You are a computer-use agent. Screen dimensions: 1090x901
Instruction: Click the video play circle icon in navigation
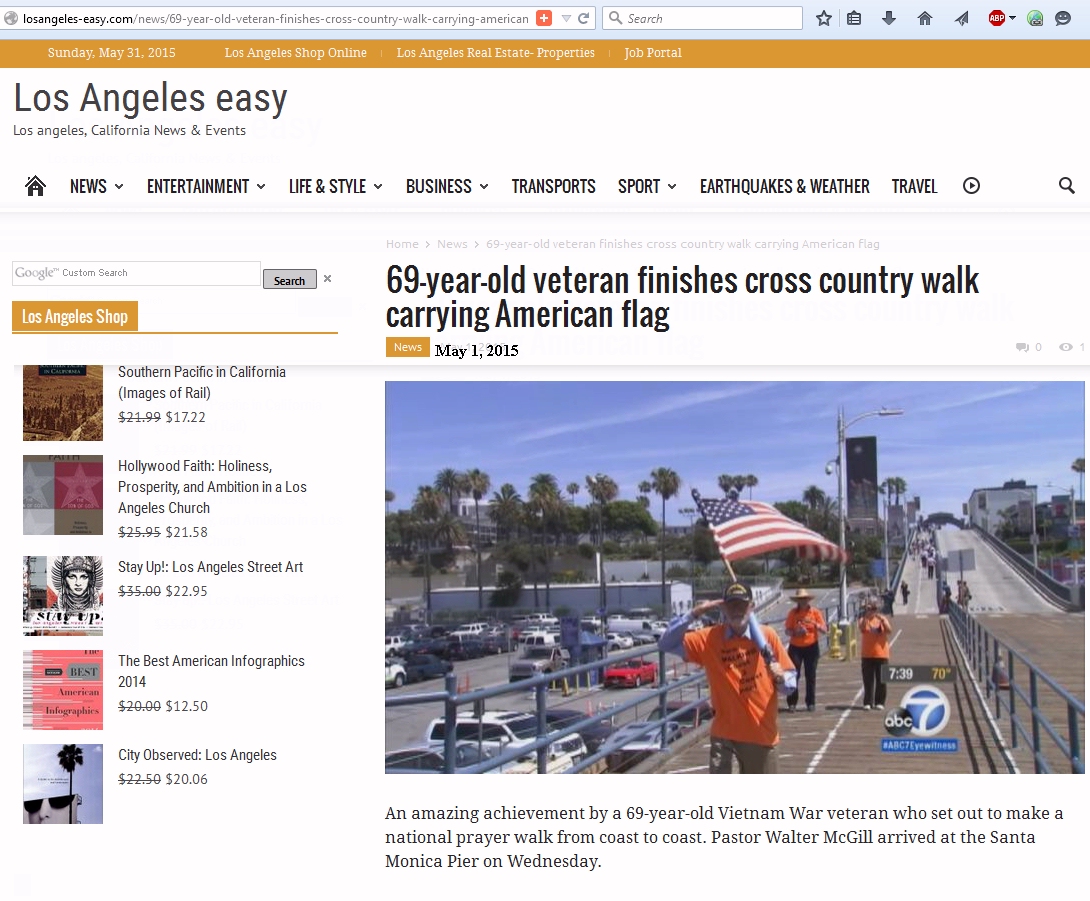[x=971, y=186]
